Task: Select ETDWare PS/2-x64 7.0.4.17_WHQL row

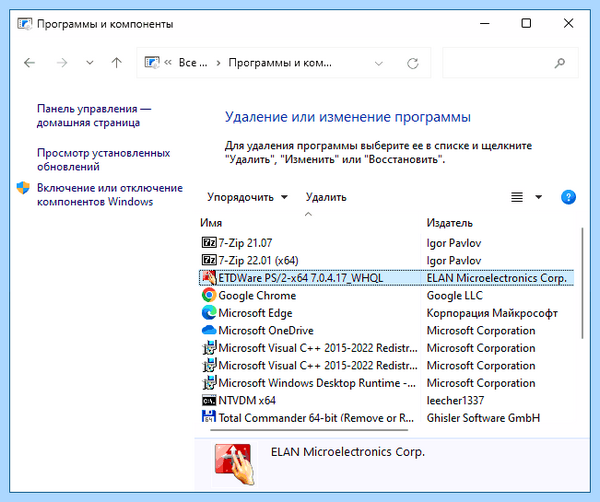Action: (386, 278)
